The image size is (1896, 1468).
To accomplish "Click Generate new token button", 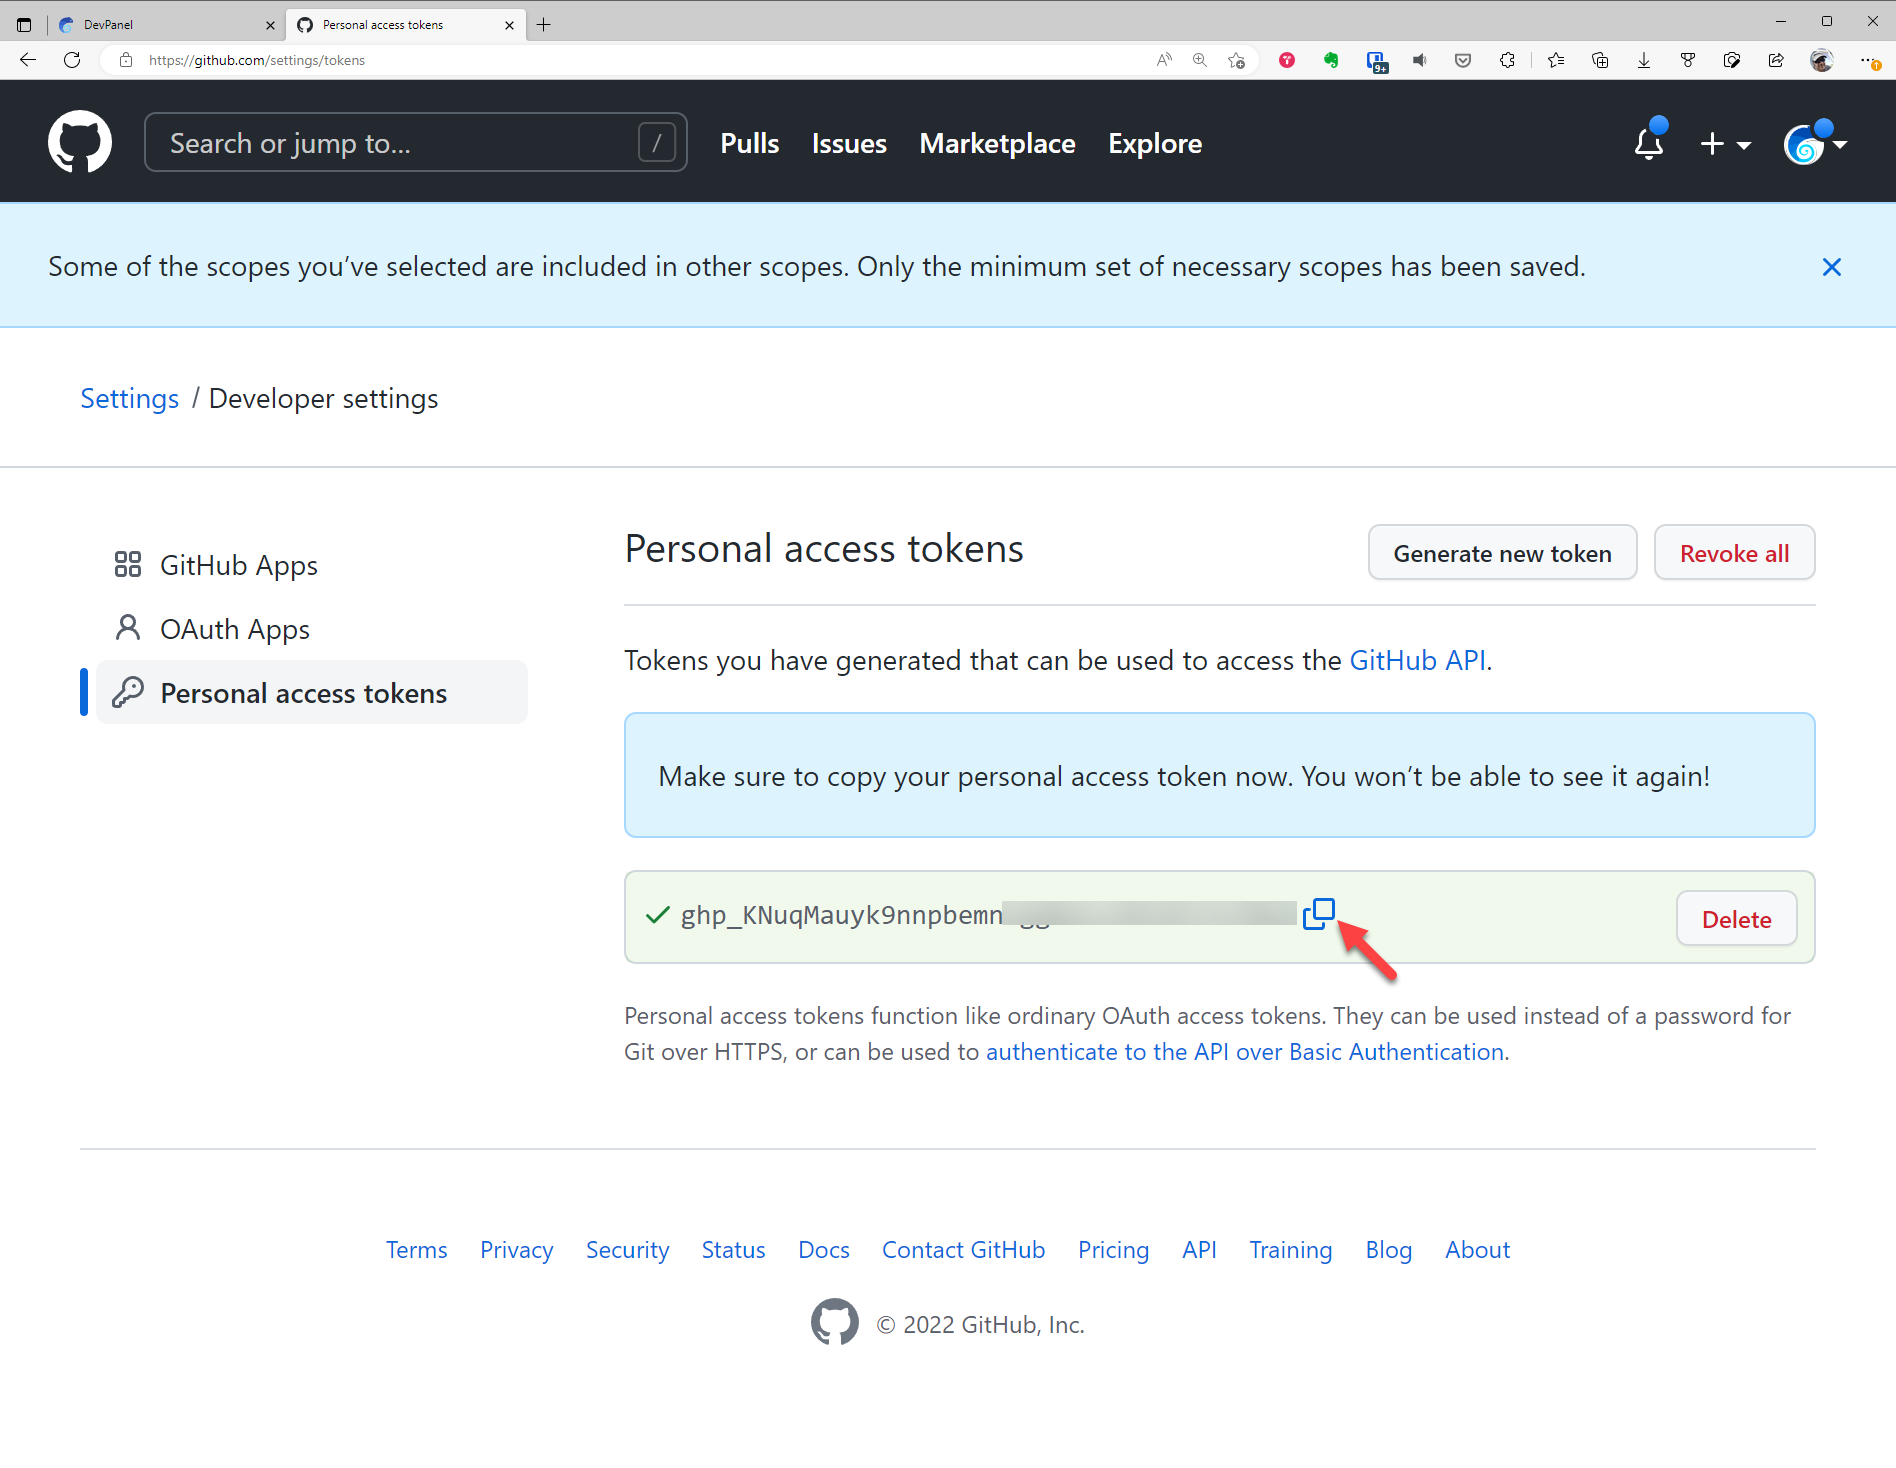I will [x=1502, y=553].
